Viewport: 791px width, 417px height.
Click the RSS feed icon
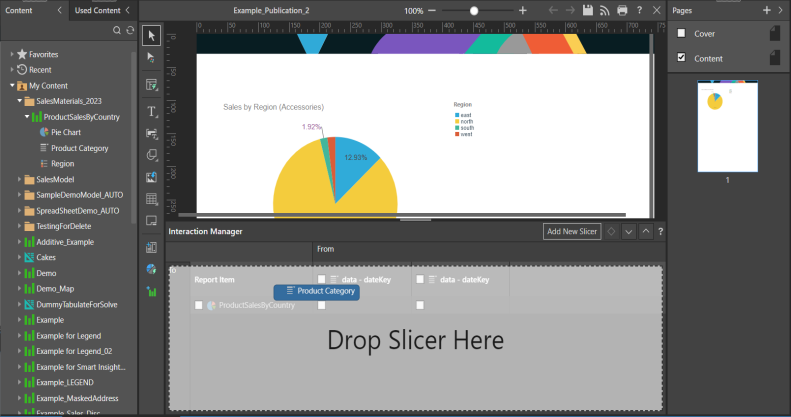click(605, 10)
